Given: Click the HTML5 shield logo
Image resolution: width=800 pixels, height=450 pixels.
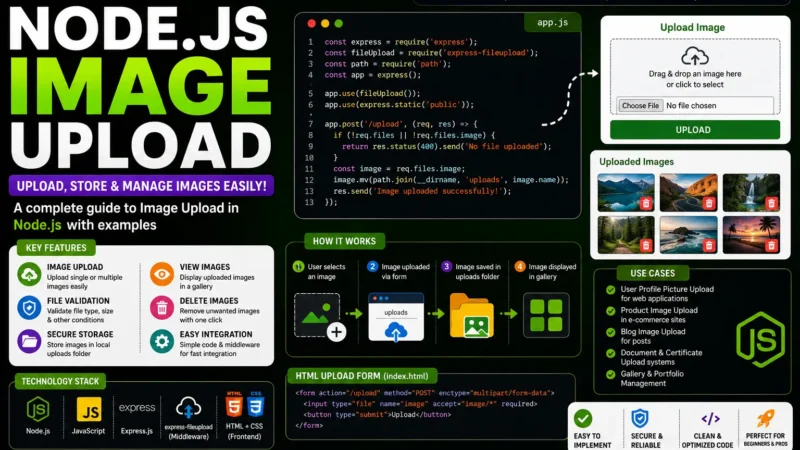Looking at the screenshot, I should (234, 405).
